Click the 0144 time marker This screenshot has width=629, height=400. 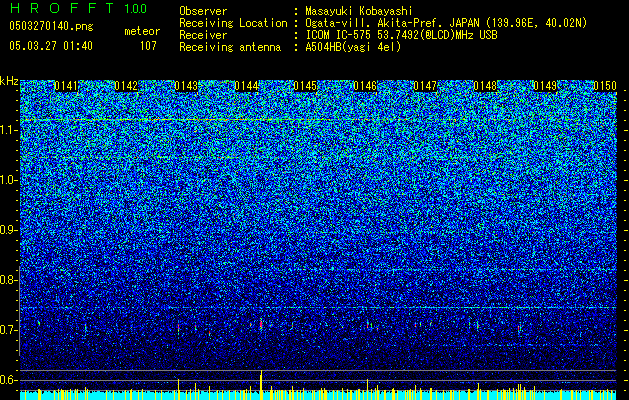point(246,86)
